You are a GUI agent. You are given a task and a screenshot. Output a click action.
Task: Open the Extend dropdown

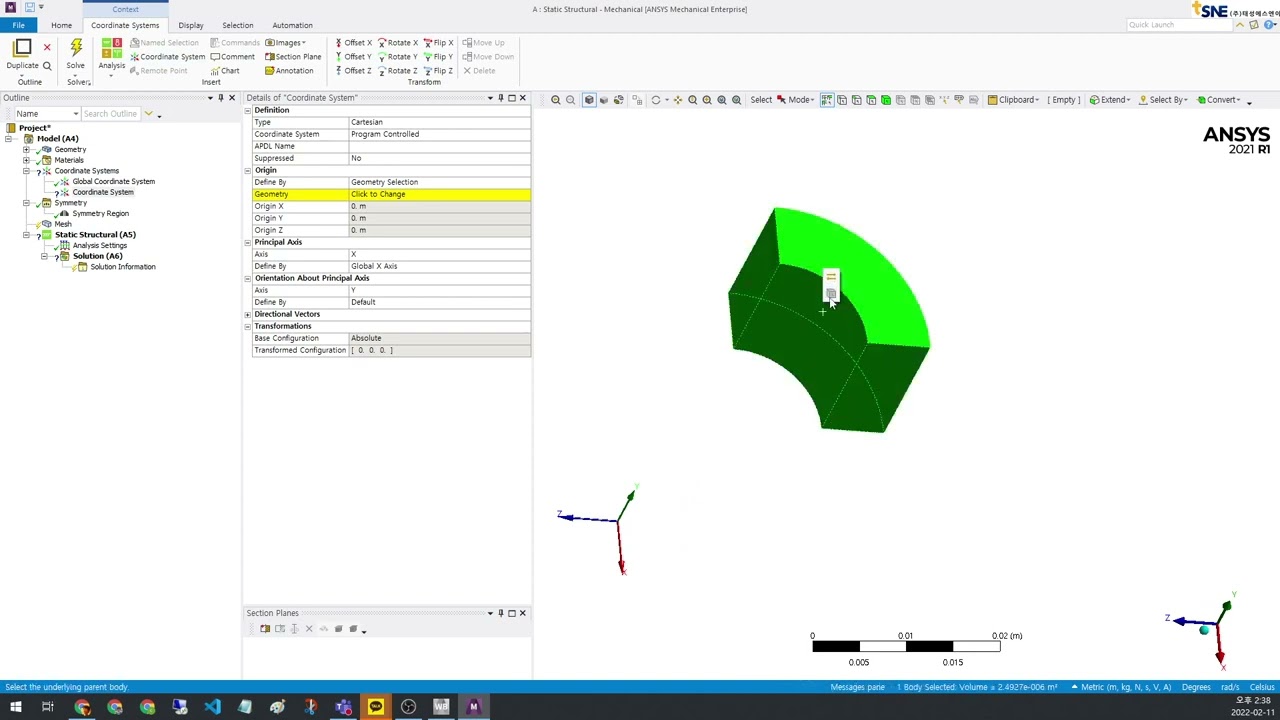click(x=1109, y=100)
